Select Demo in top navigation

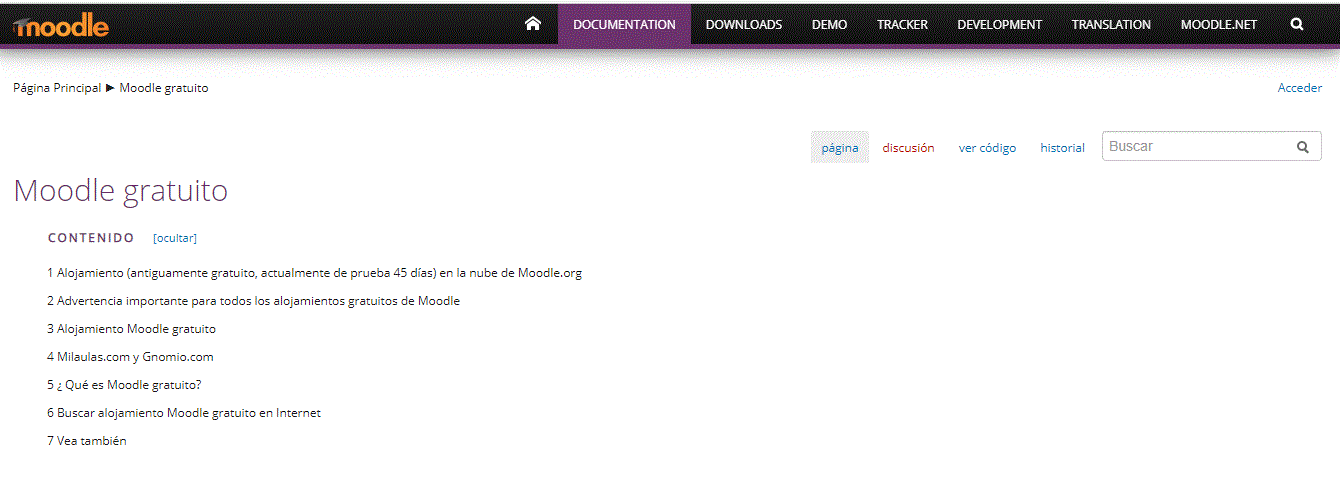tap(829, 25)
